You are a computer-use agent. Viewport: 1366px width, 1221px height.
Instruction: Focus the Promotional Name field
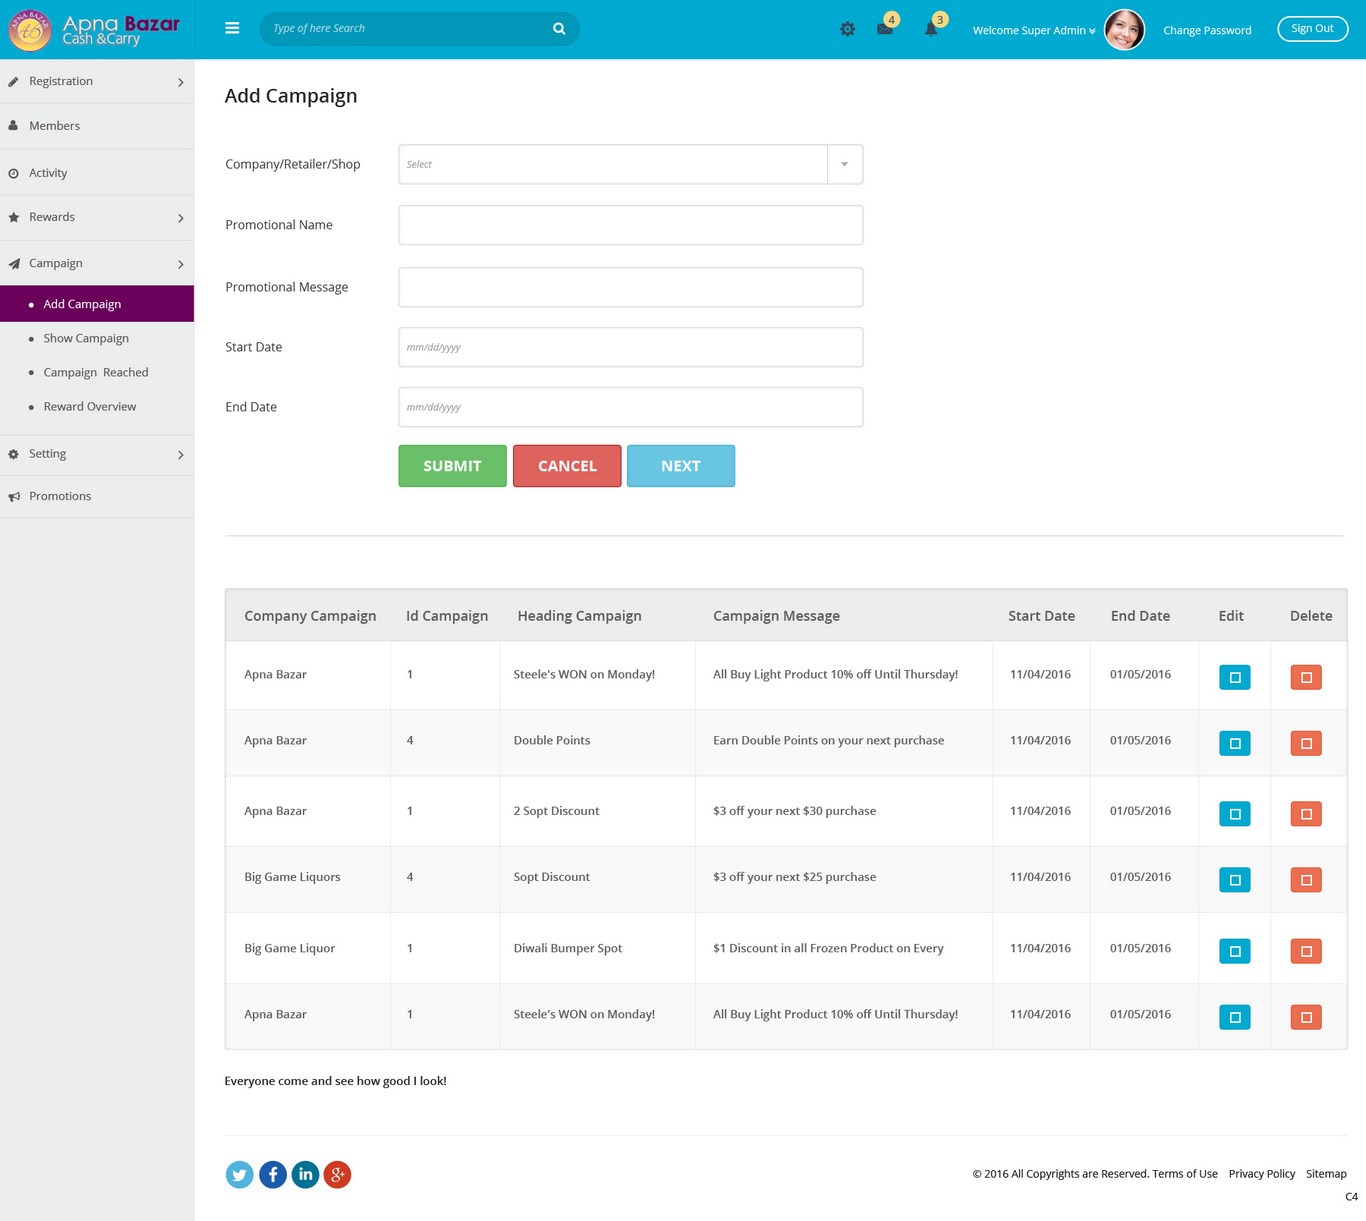631,225
